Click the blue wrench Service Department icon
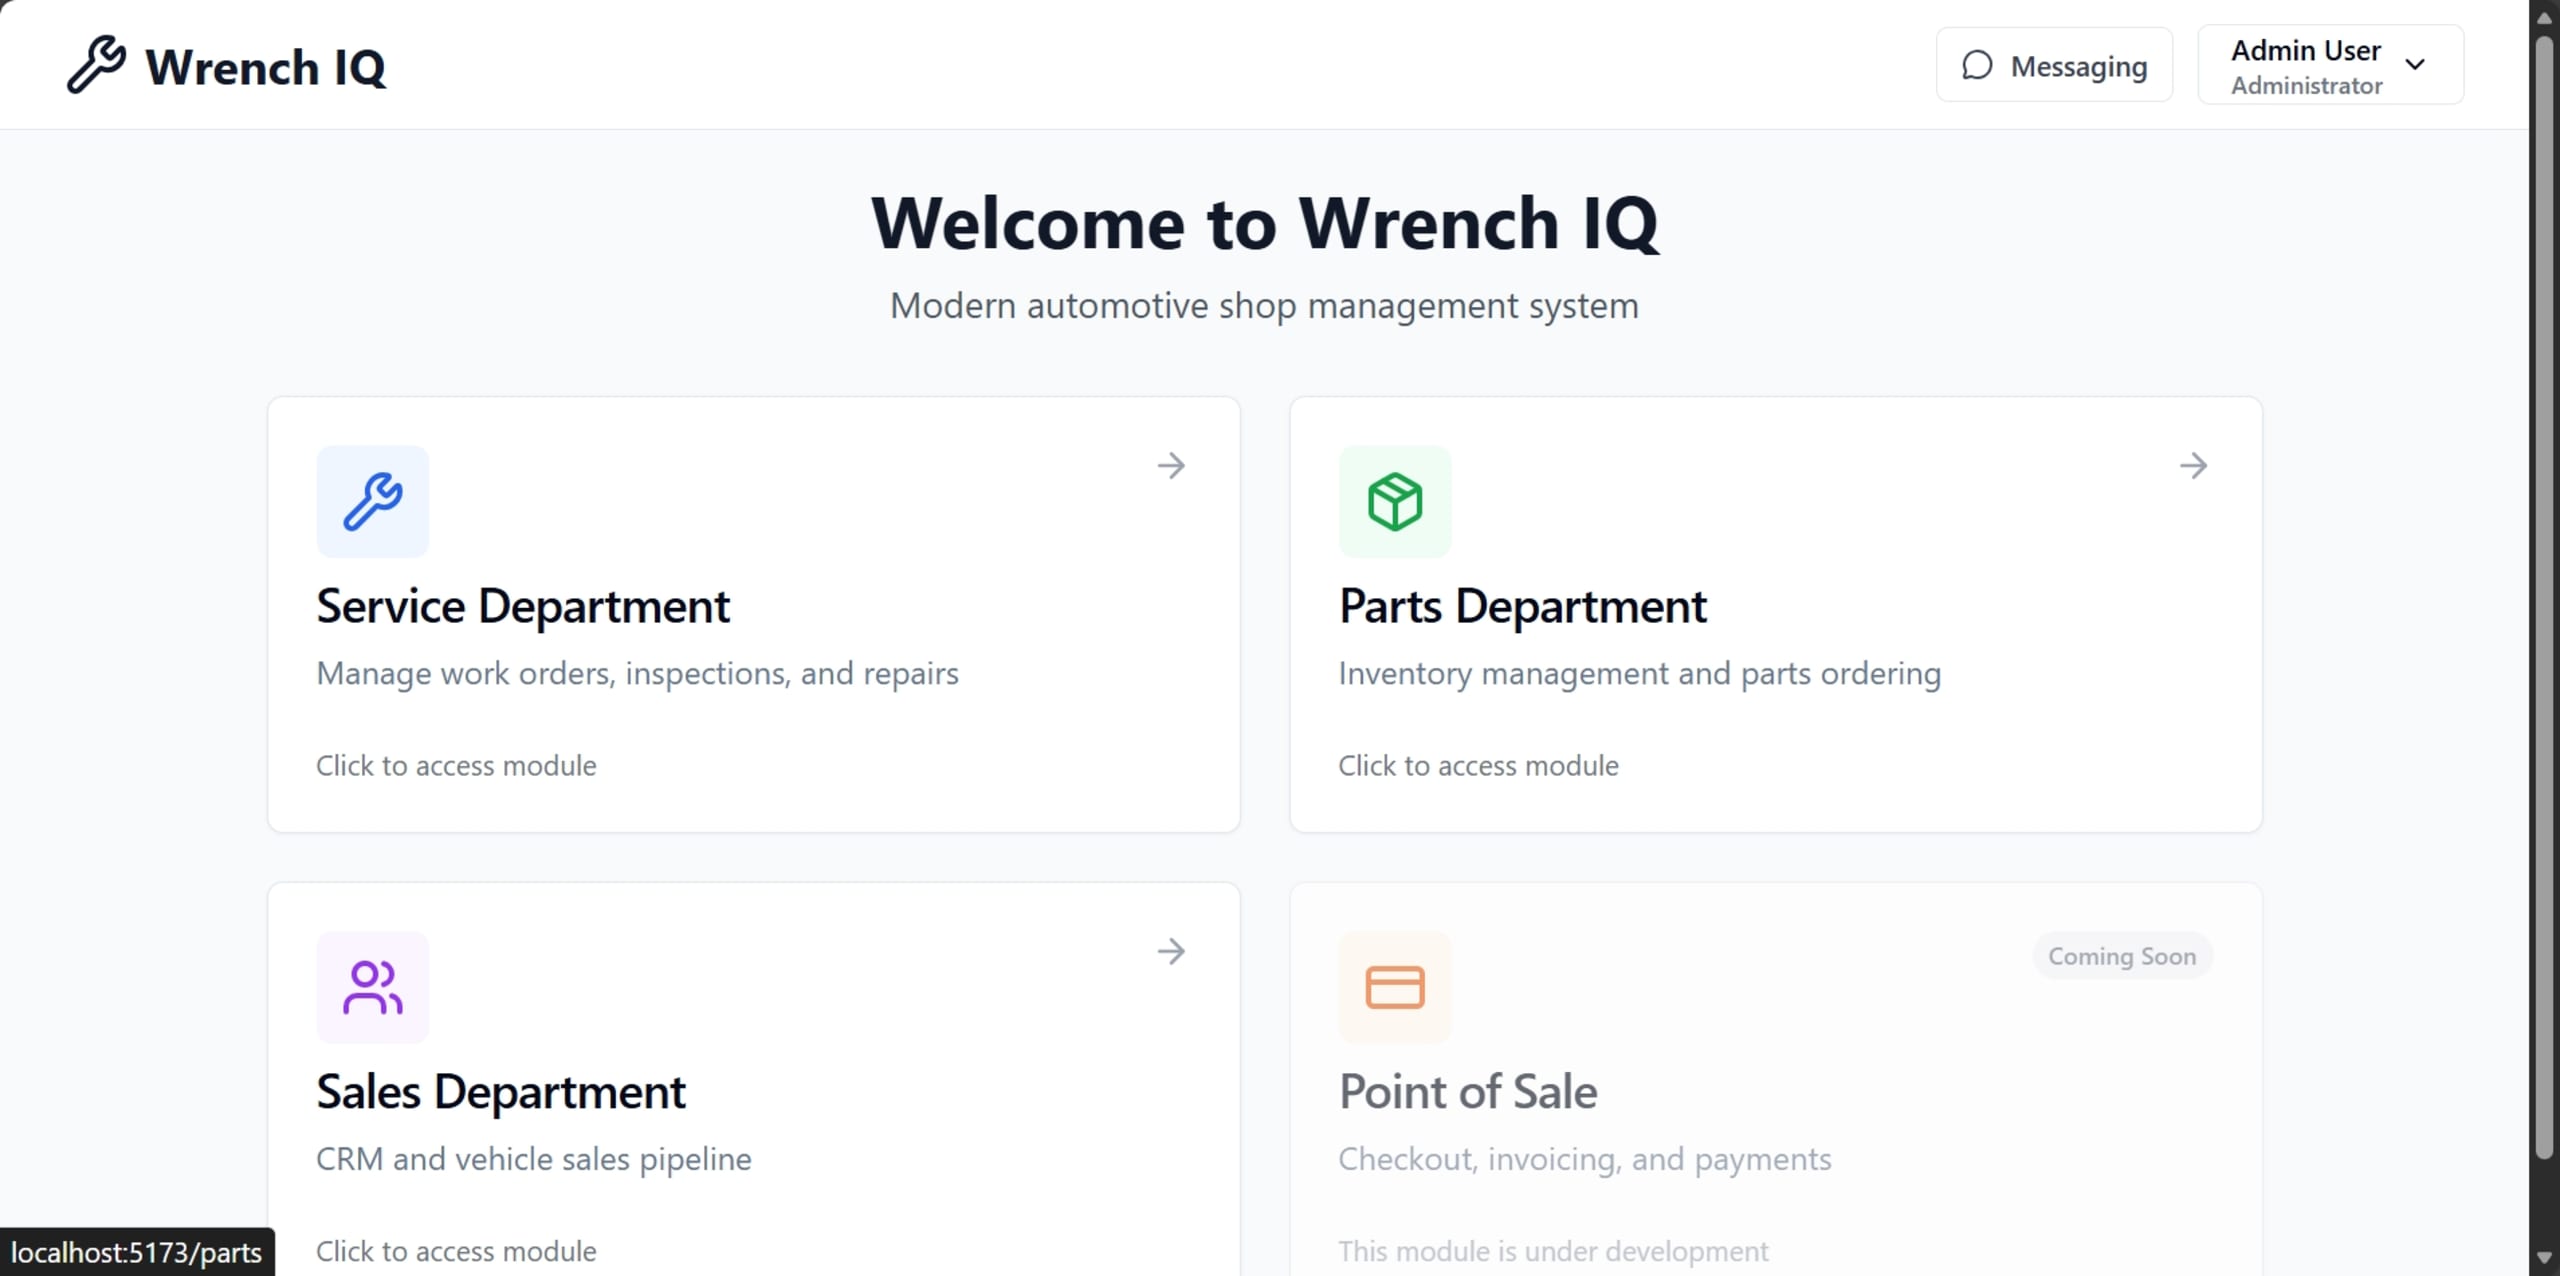Screen dimensions: 2560x1276 coord(373,501)
